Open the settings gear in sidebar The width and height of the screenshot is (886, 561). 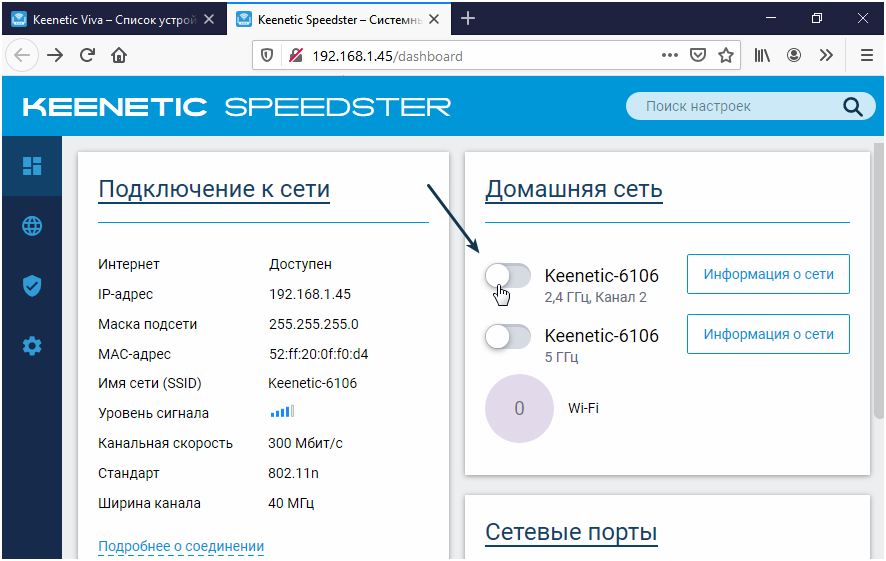32,346
